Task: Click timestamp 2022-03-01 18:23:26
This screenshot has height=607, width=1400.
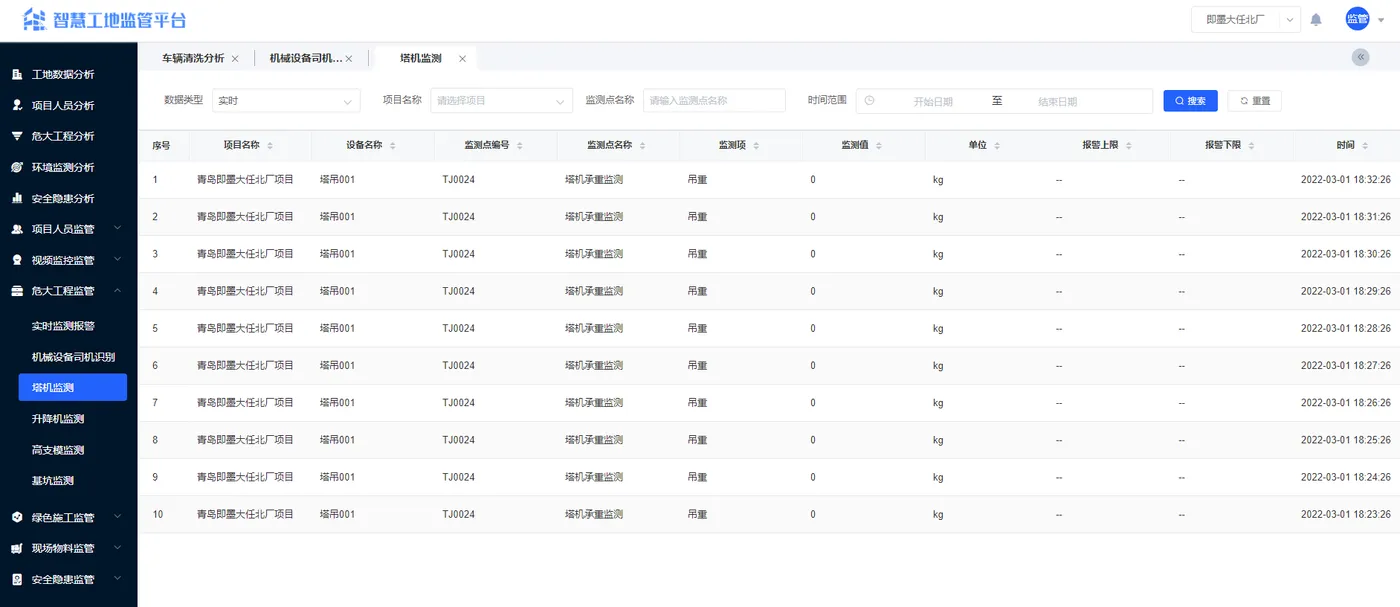Action: [1346, 515]
